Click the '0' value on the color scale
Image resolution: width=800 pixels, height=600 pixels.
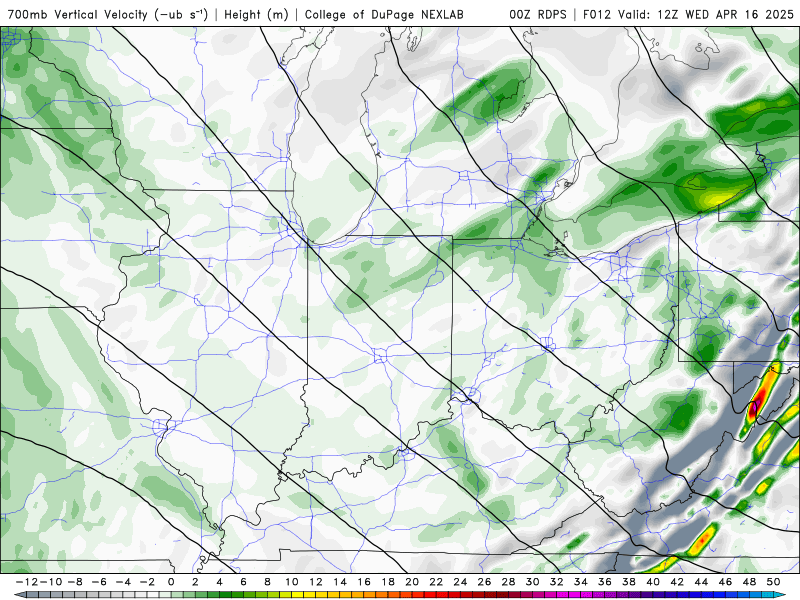point(171,582)
